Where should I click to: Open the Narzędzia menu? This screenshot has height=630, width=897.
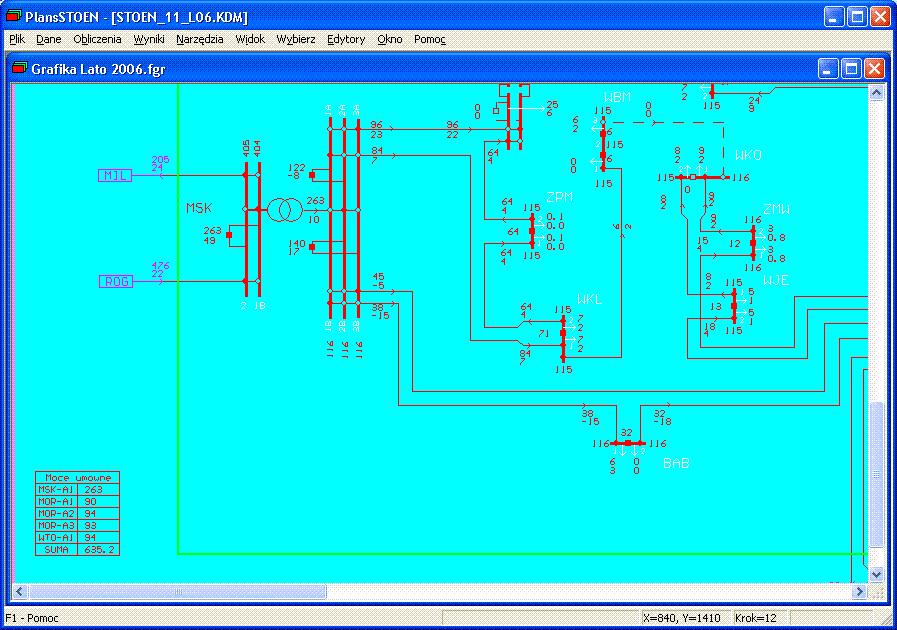click(x=200, y=39)
